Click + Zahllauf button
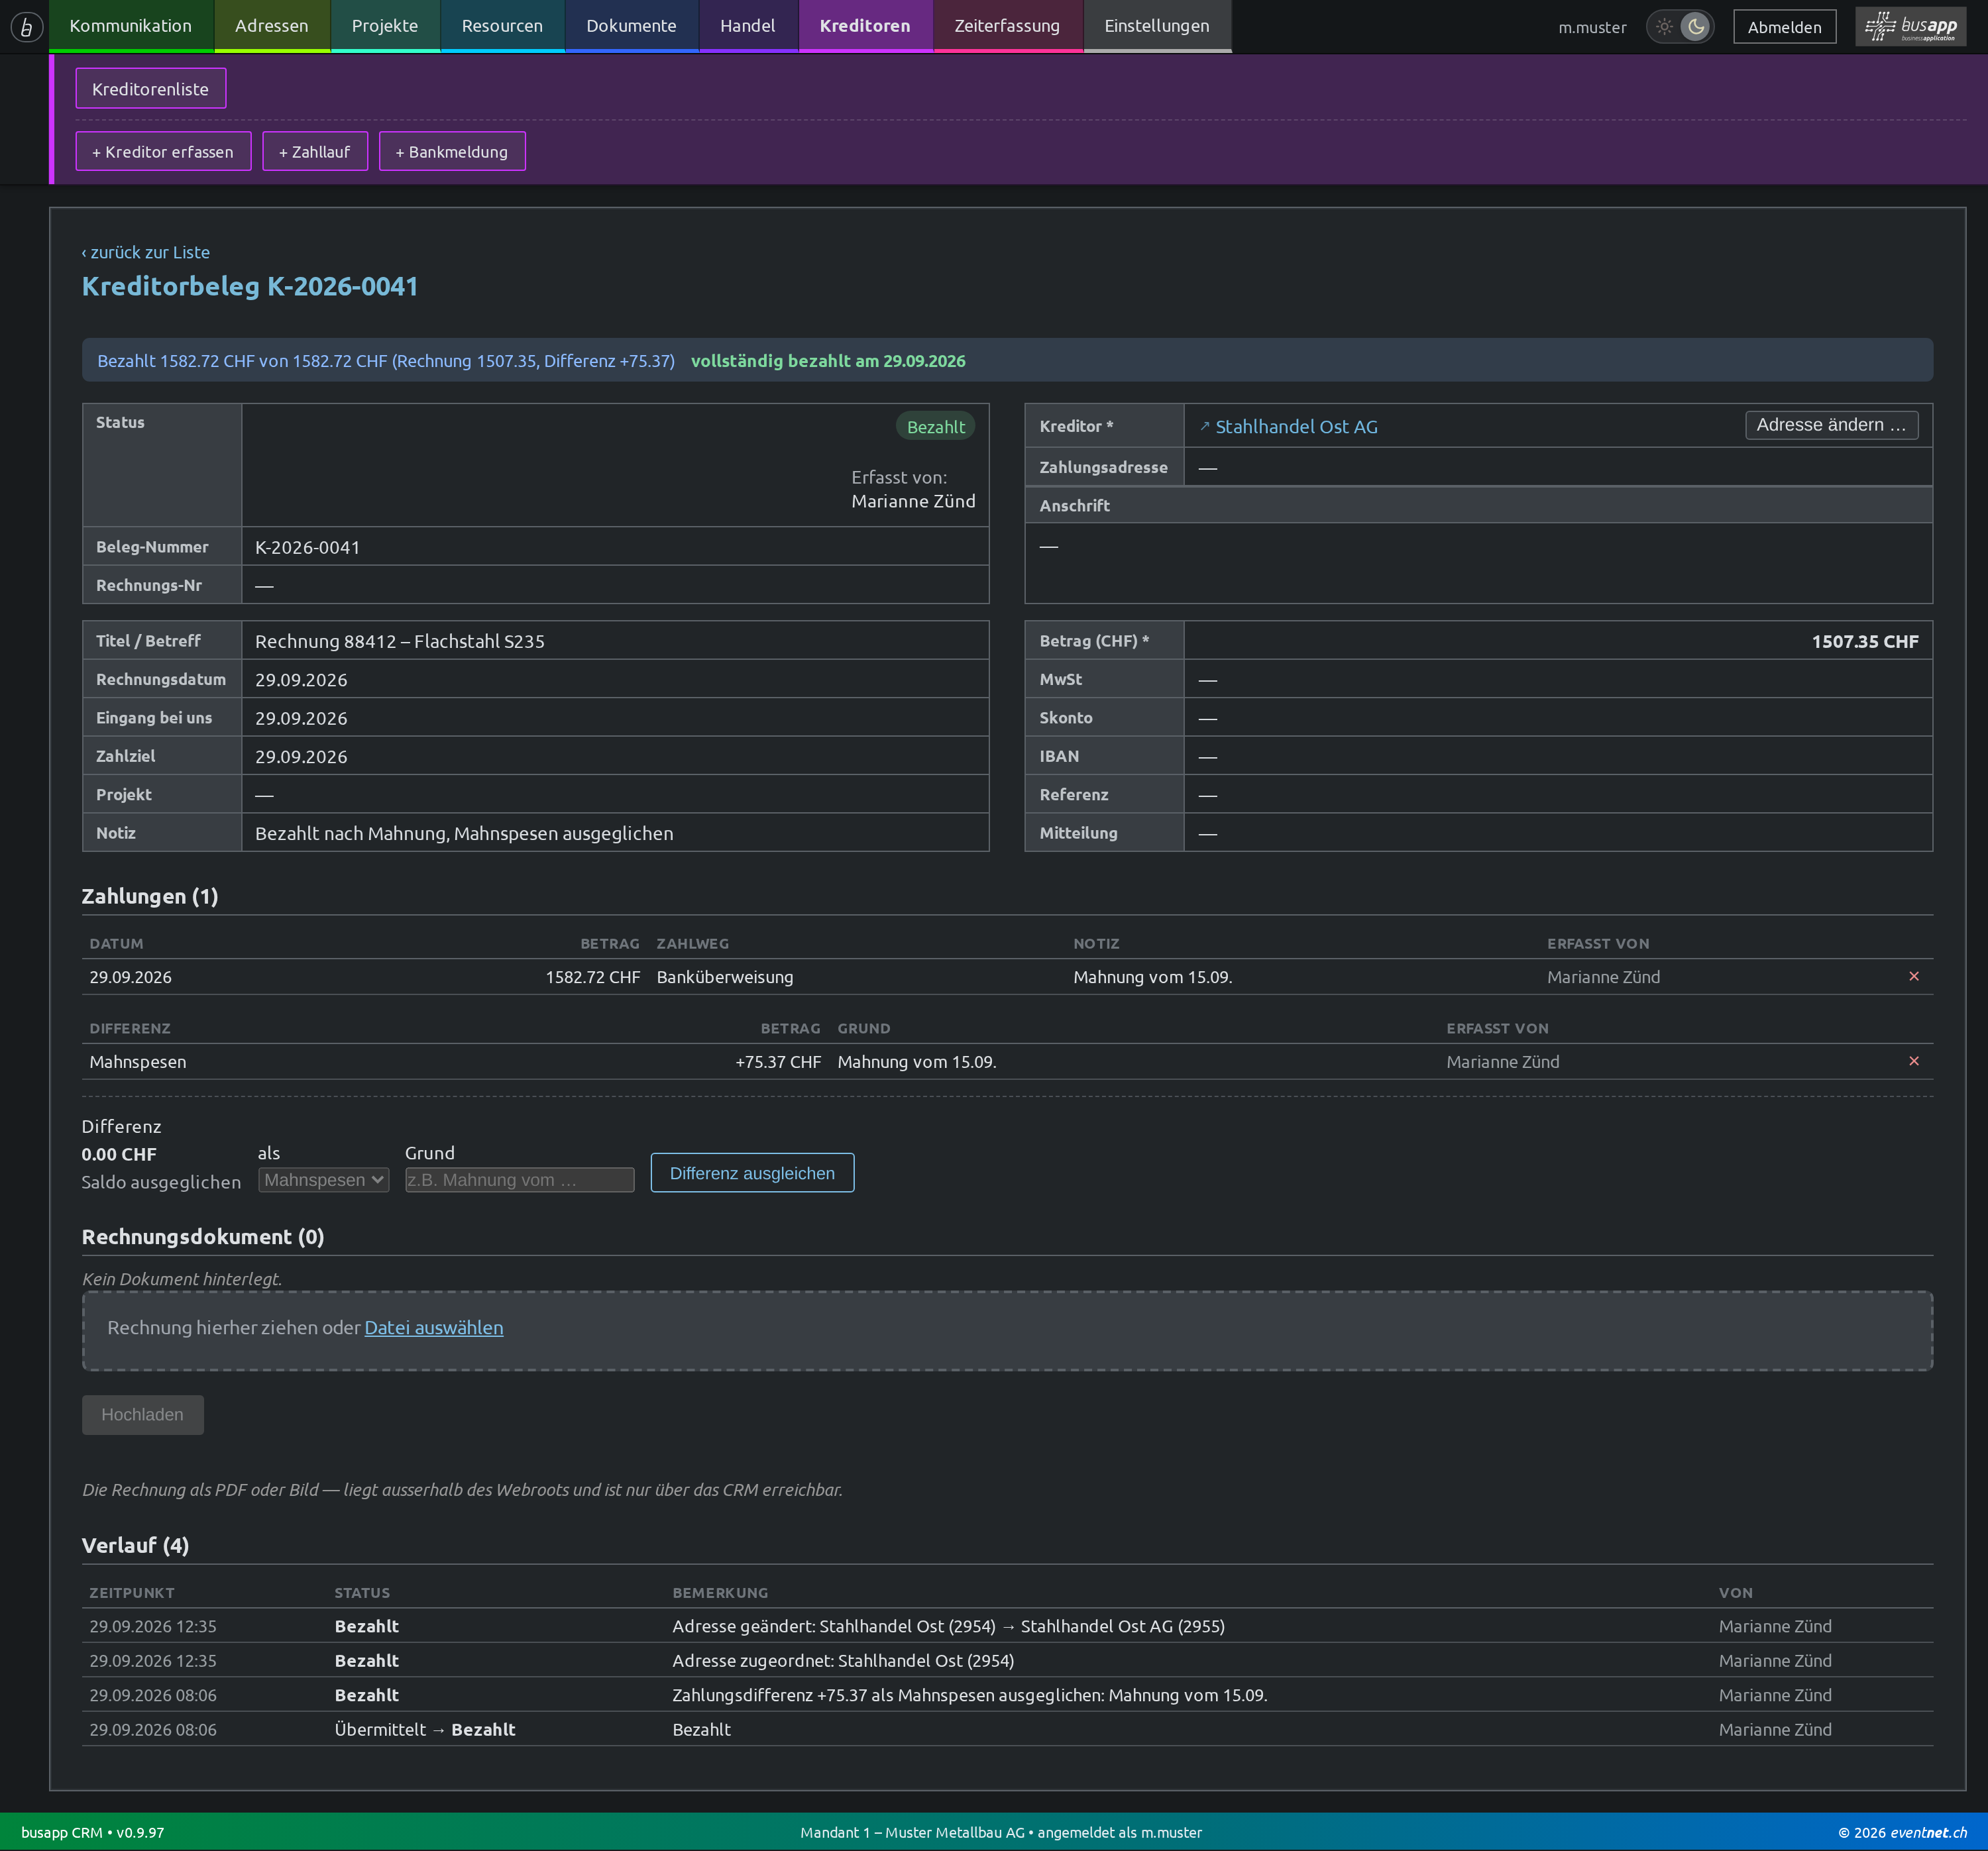This screenshot has width=1988, height=1851. coord(315,152)
